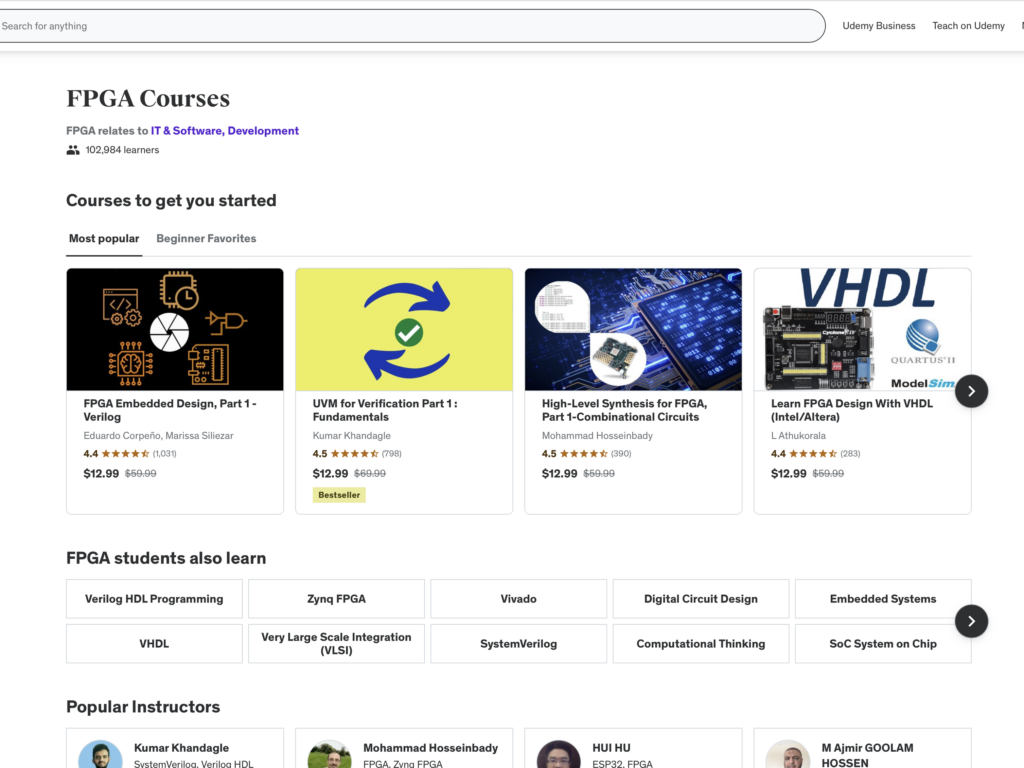Click the Embedded Systems topic button
Screen dimensions: 1024x768
point(882,599)
